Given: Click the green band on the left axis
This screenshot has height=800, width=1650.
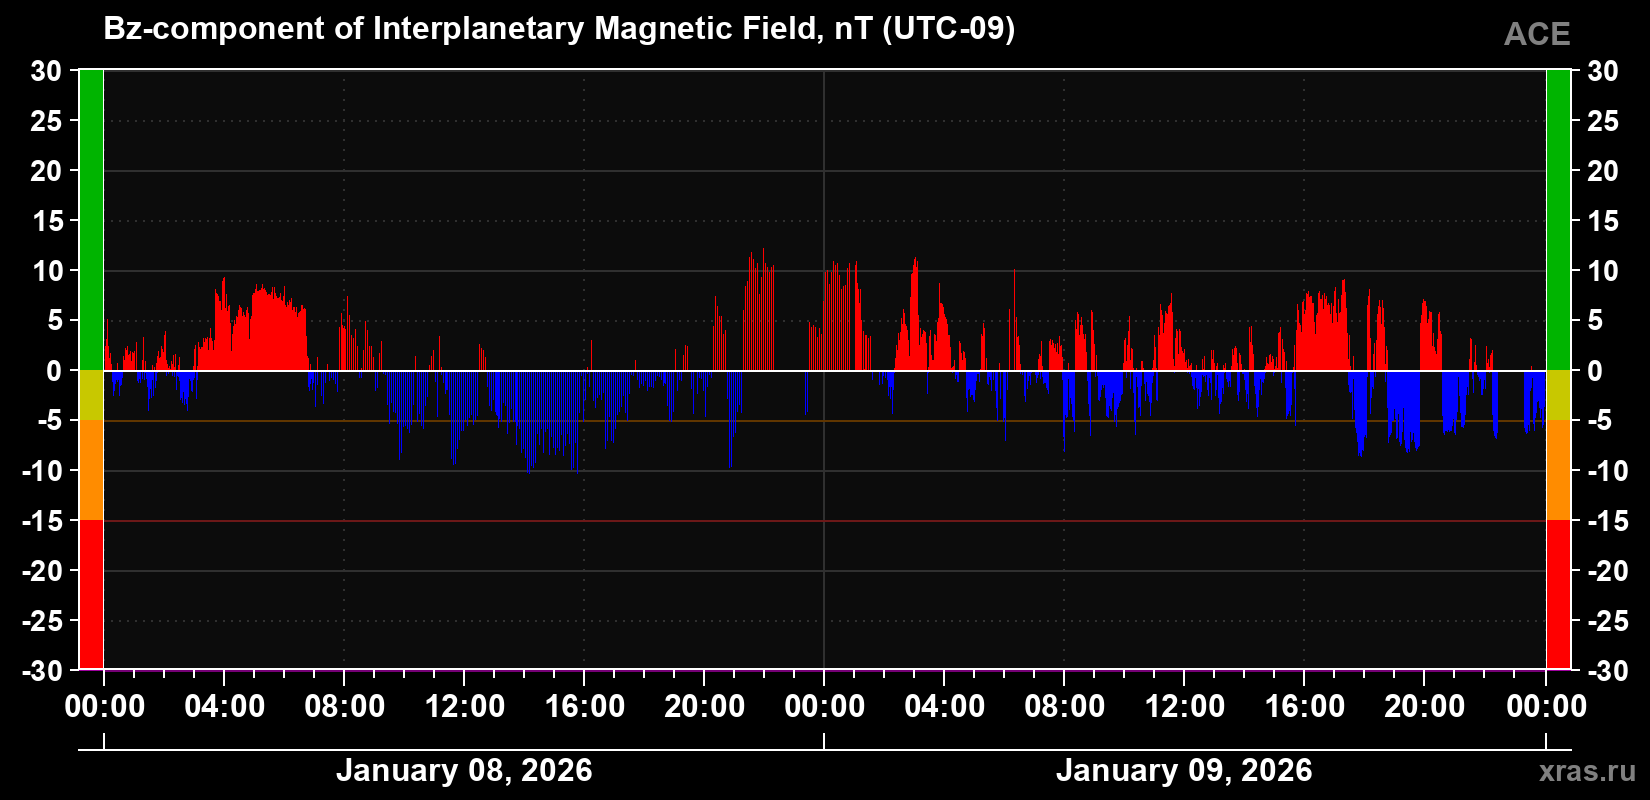Looking at the screenshot, I should coord(91,220).
